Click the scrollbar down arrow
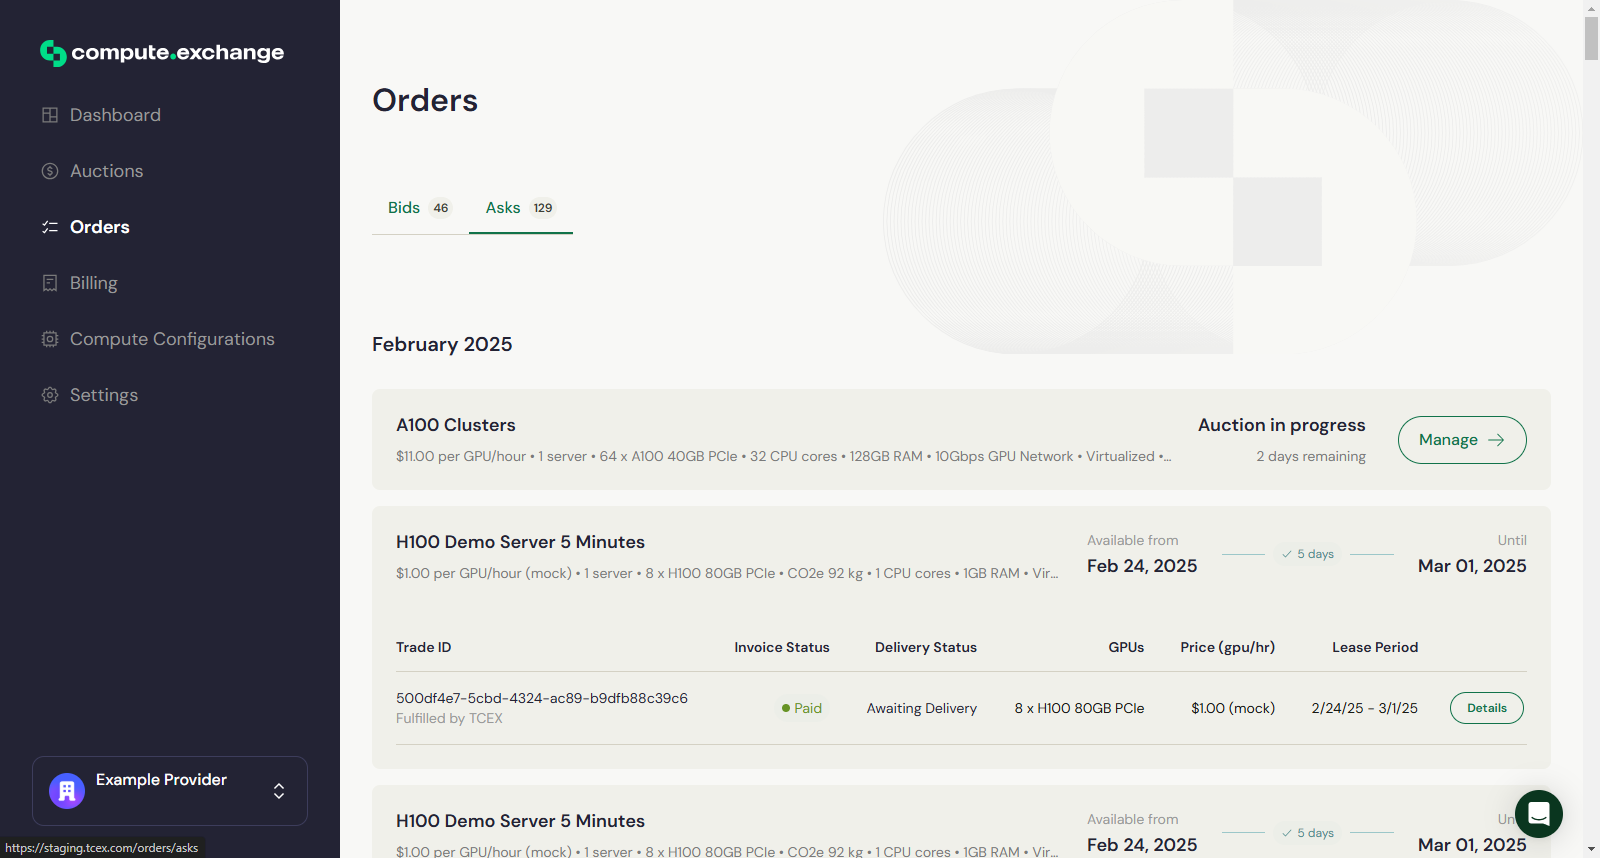 [1591, 849]
